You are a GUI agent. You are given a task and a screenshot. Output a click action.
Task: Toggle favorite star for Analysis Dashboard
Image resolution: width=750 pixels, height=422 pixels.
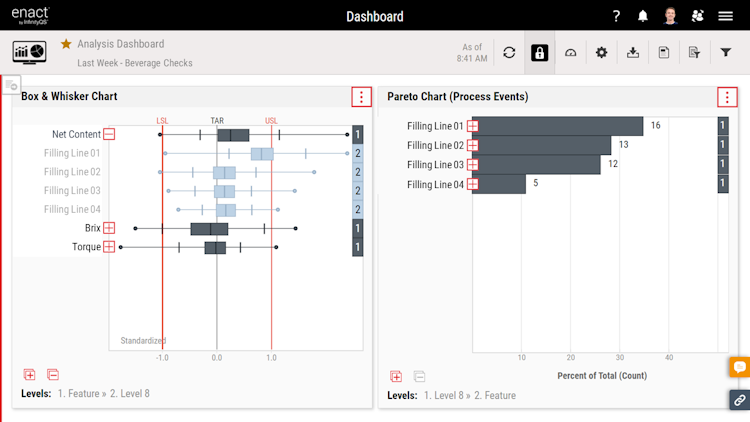66,44
